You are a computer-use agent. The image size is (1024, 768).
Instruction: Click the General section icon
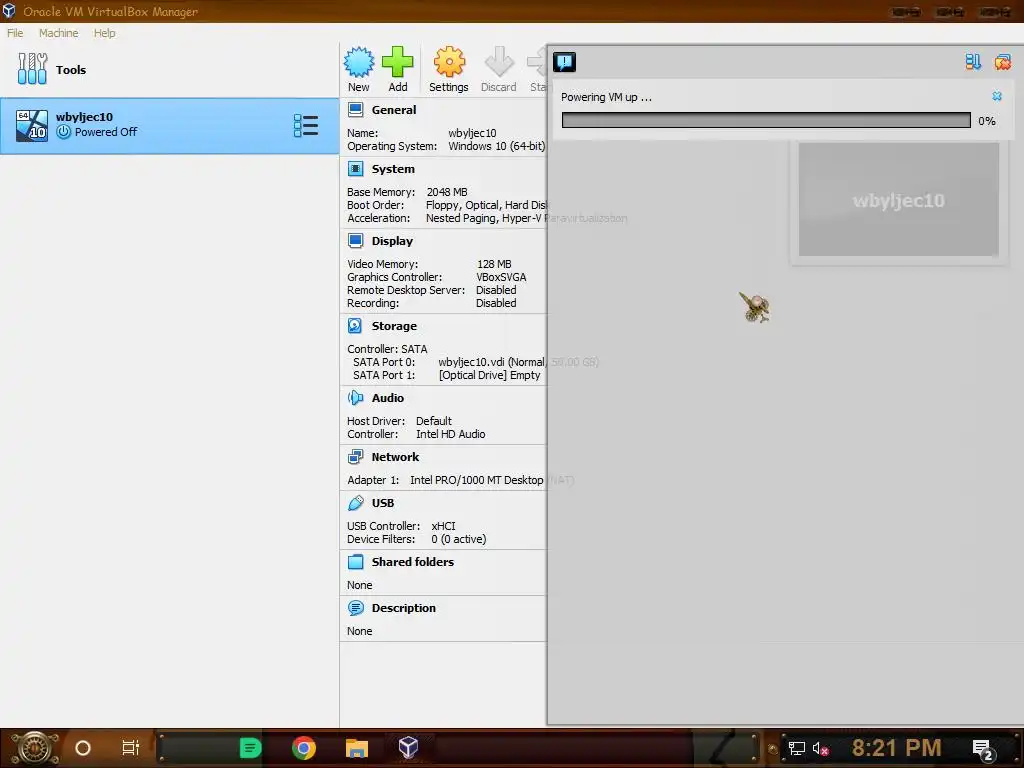355,110
